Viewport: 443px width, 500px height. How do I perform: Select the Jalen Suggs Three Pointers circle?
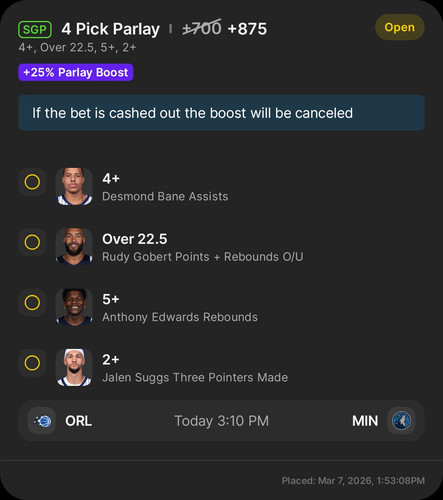pyautogui.click(x=32, y=363)
